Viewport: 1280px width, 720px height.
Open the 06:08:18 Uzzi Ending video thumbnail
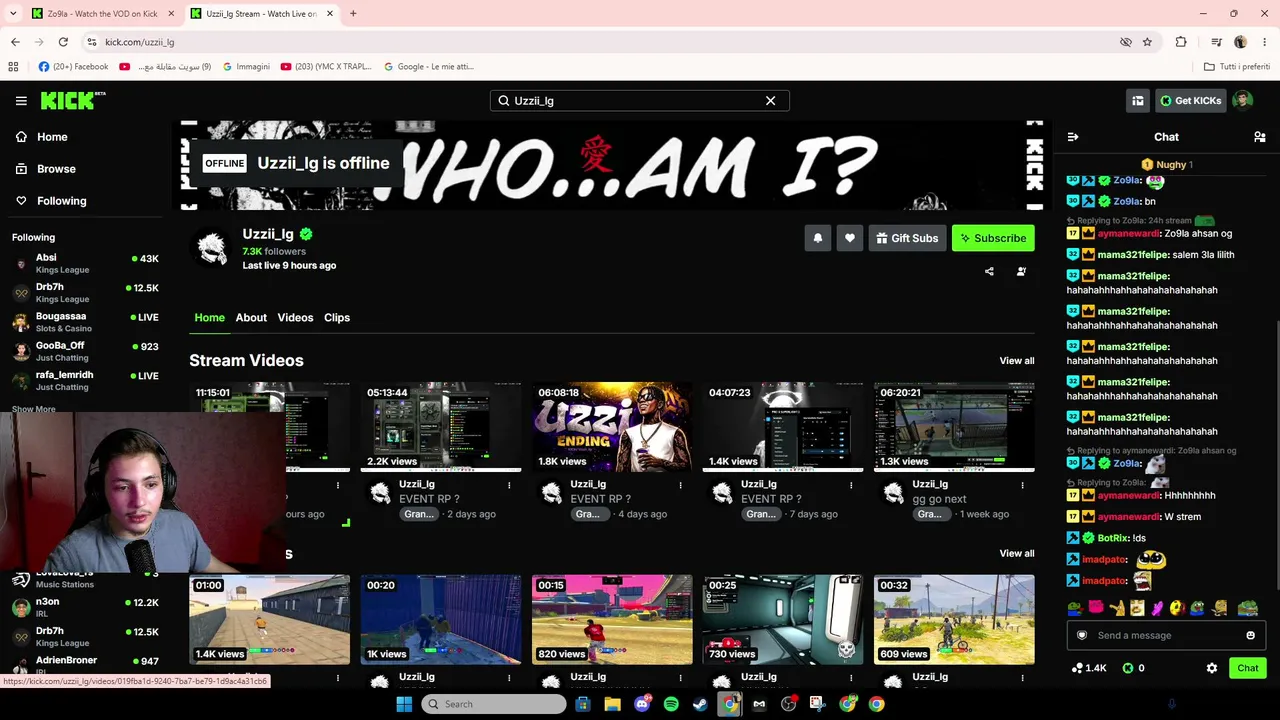click(x=612, y=426)
